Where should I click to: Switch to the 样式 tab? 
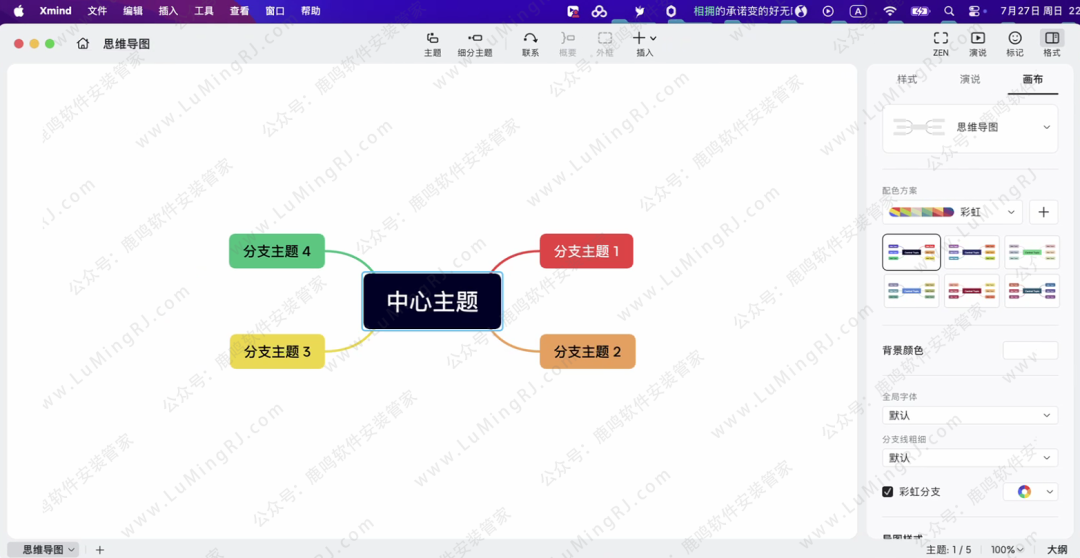[x=906, y=79]
